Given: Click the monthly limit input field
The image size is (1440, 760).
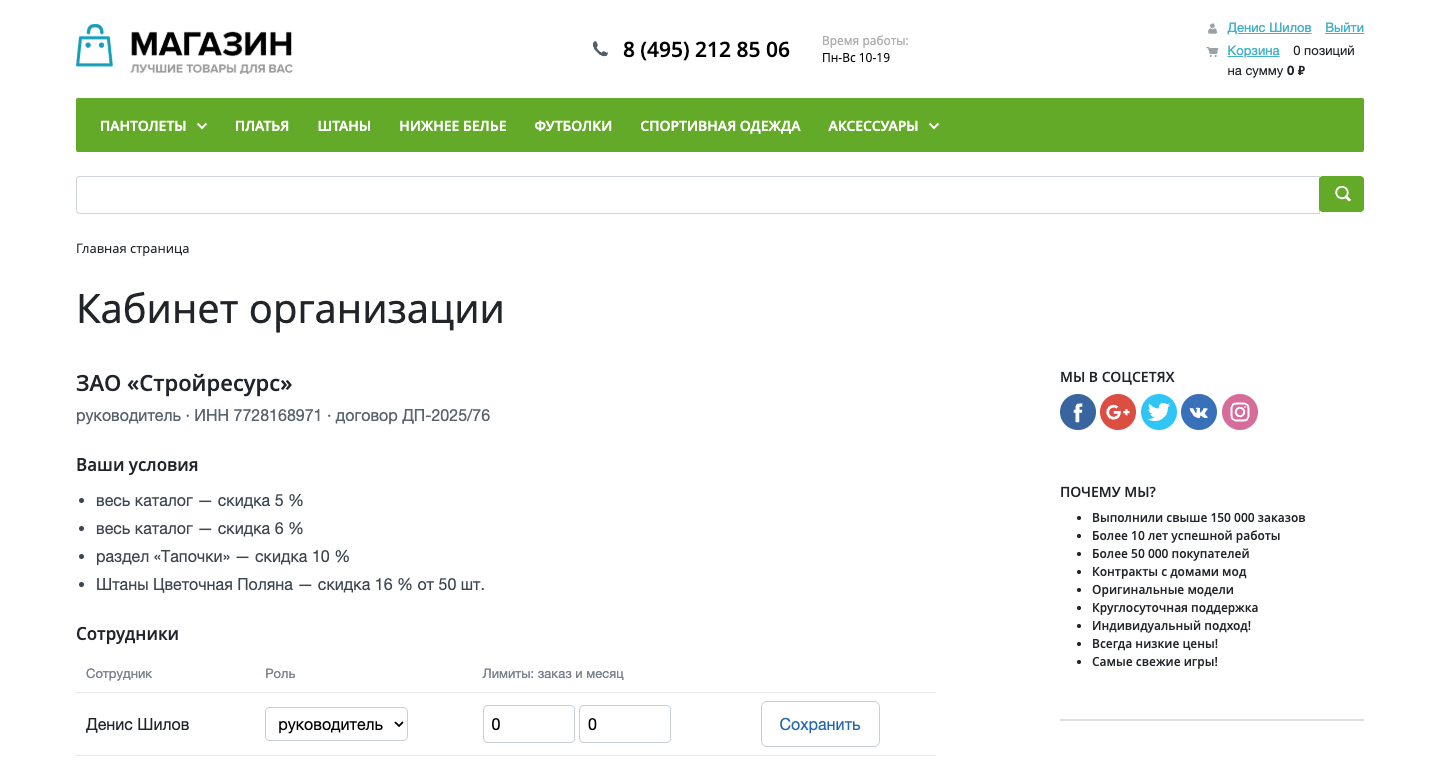Looking at the screenshot, I should coord(625,724).
